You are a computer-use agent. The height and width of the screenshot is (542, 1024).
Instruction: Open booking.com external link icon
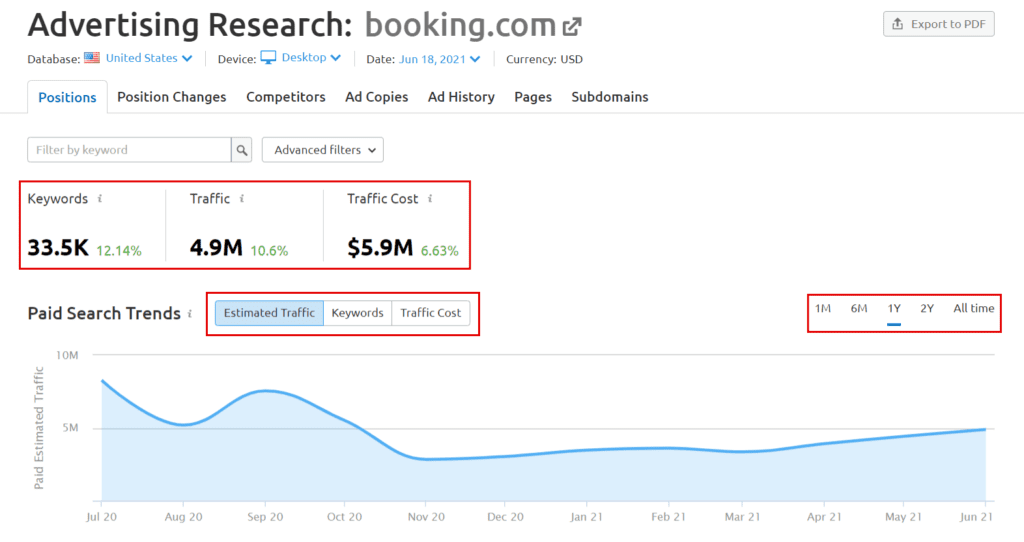pyautogui.click(x=572, y=27)
